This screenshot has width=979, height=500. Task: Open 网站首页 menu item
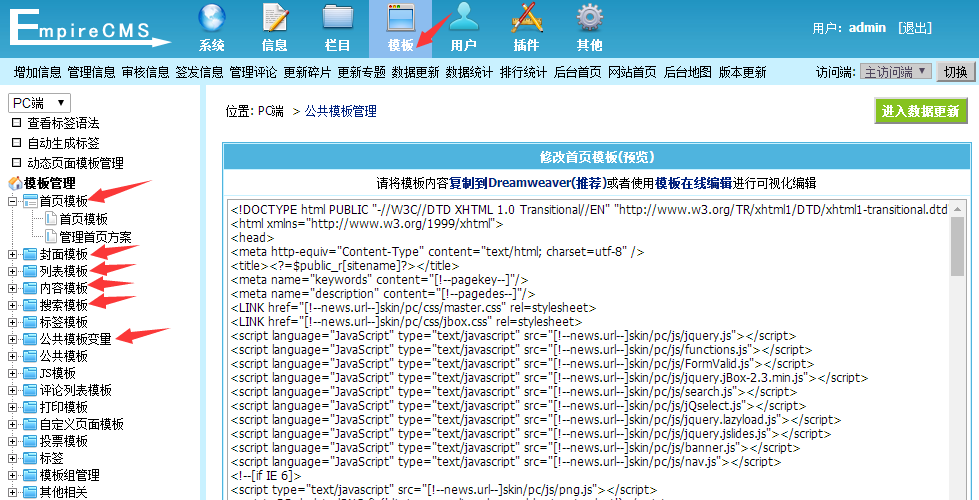click(632, 72)
